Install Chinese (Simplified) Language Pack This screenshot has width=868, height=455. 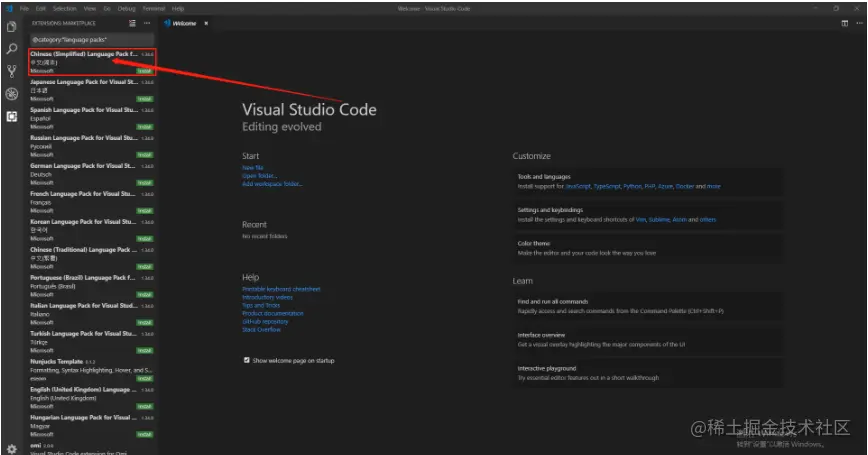(x=145, y=71)
